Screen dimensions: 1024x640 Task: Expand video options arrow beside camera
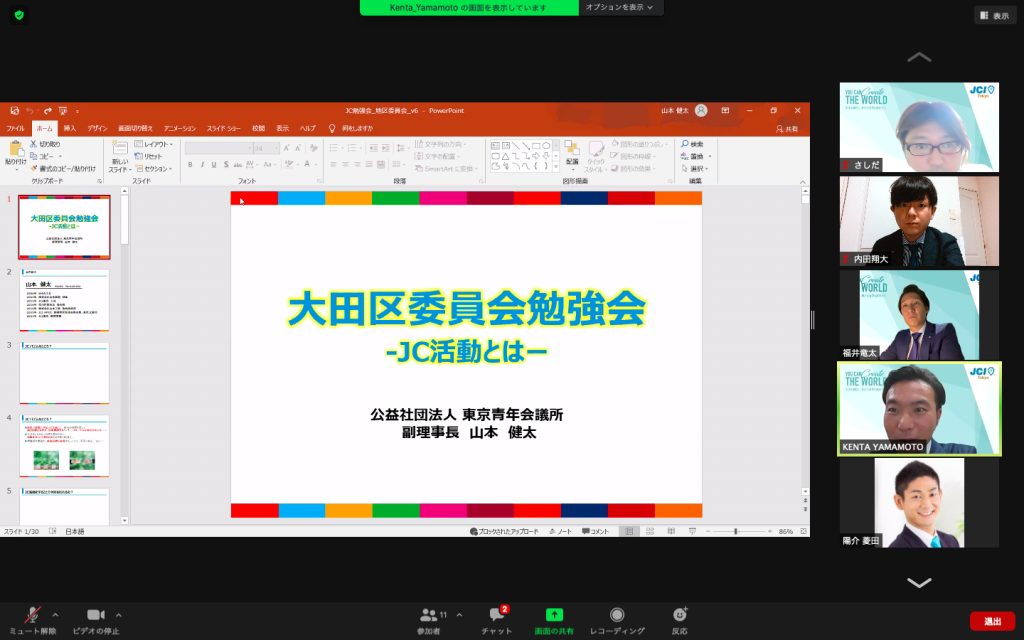(119, 614)
